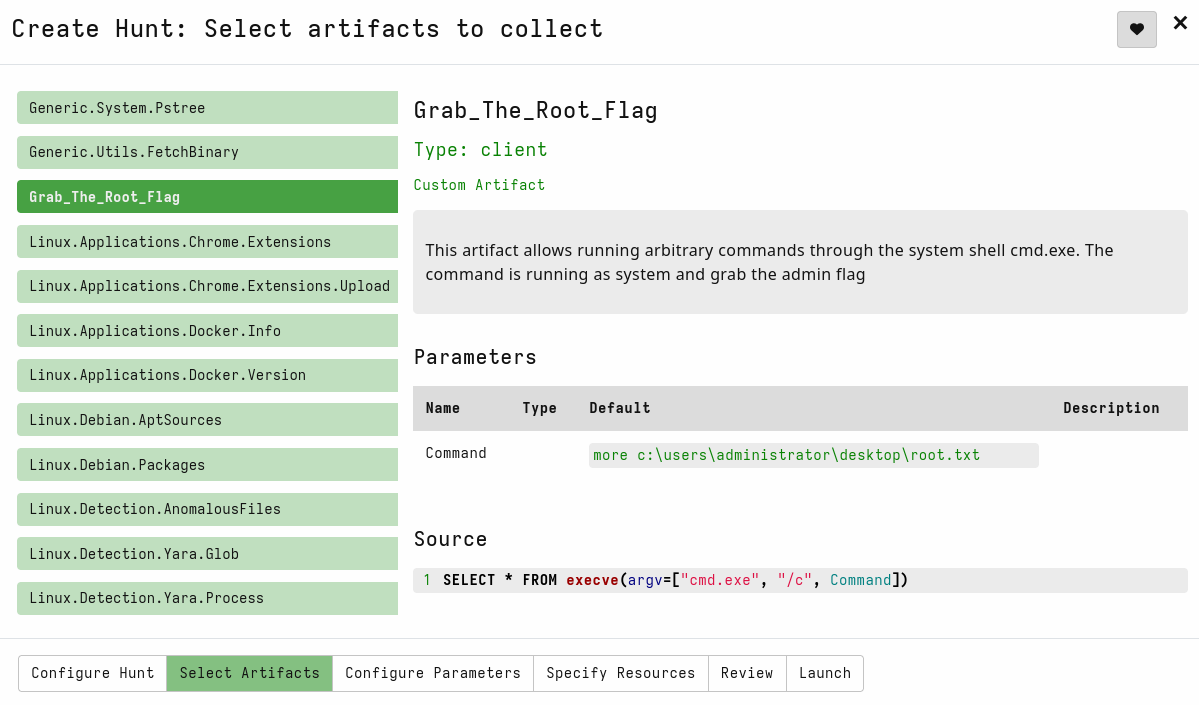Click the Description column header
The height and width of the screenshot is (705, 1199).
1111,408
